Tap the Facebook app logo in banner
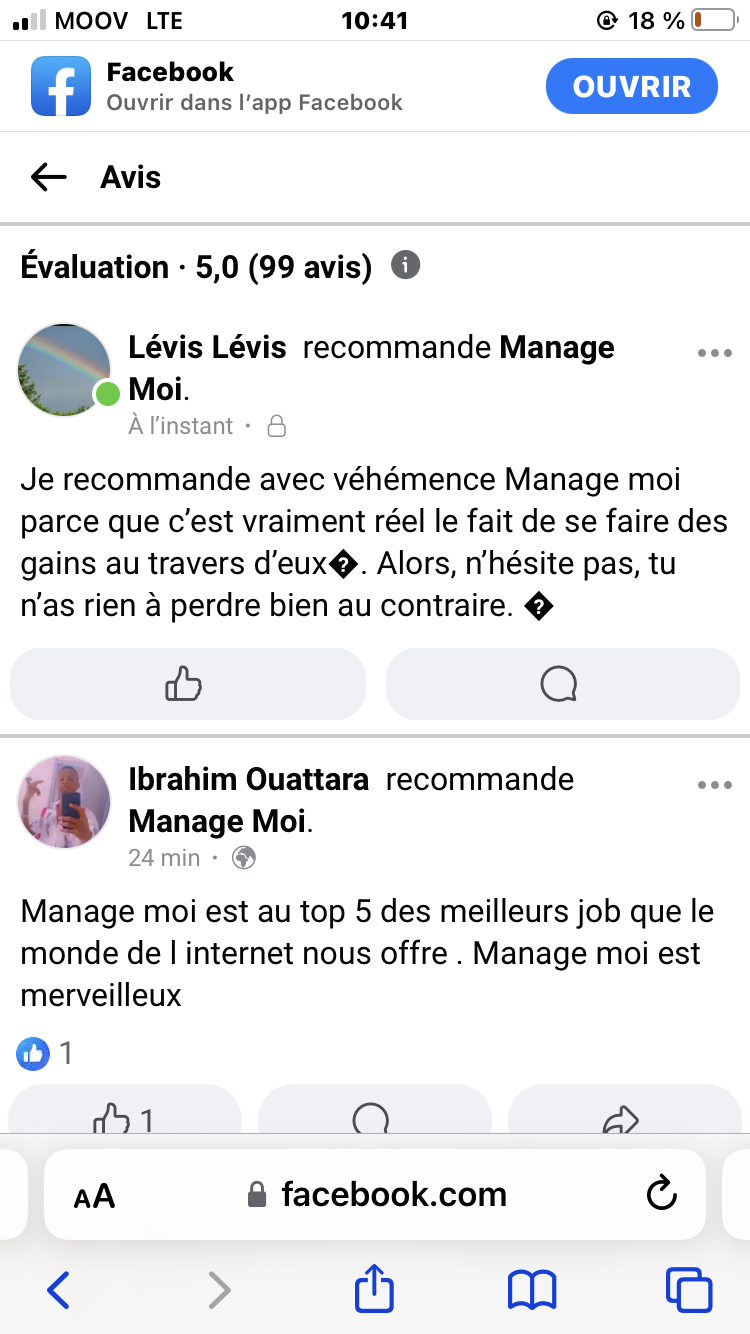750x1334 pixels. click(61, 86)
